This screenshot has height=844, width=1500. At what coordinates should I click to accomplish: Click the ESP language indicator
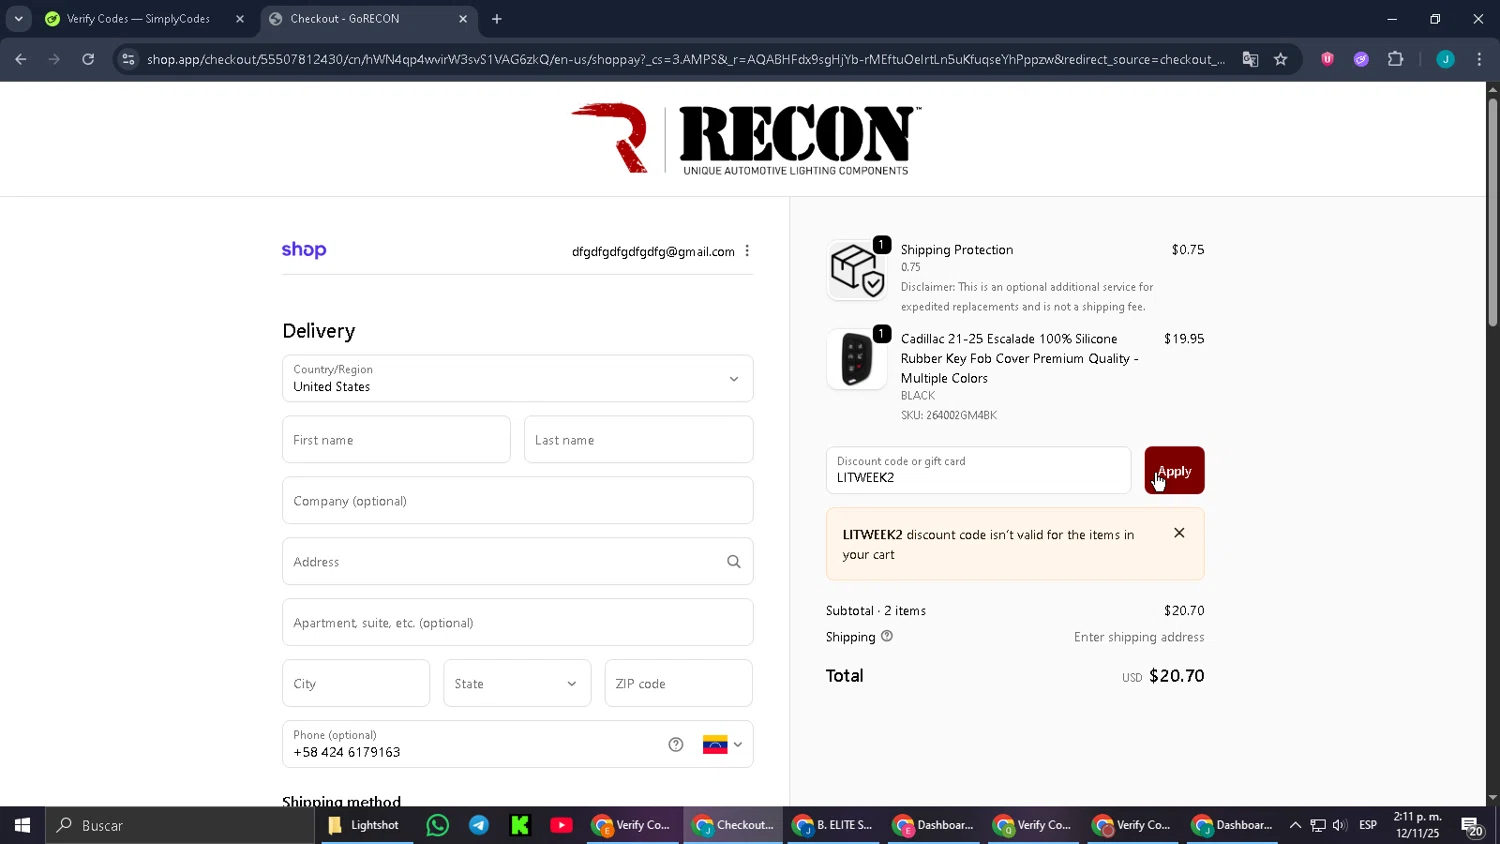pos(1368,825)
